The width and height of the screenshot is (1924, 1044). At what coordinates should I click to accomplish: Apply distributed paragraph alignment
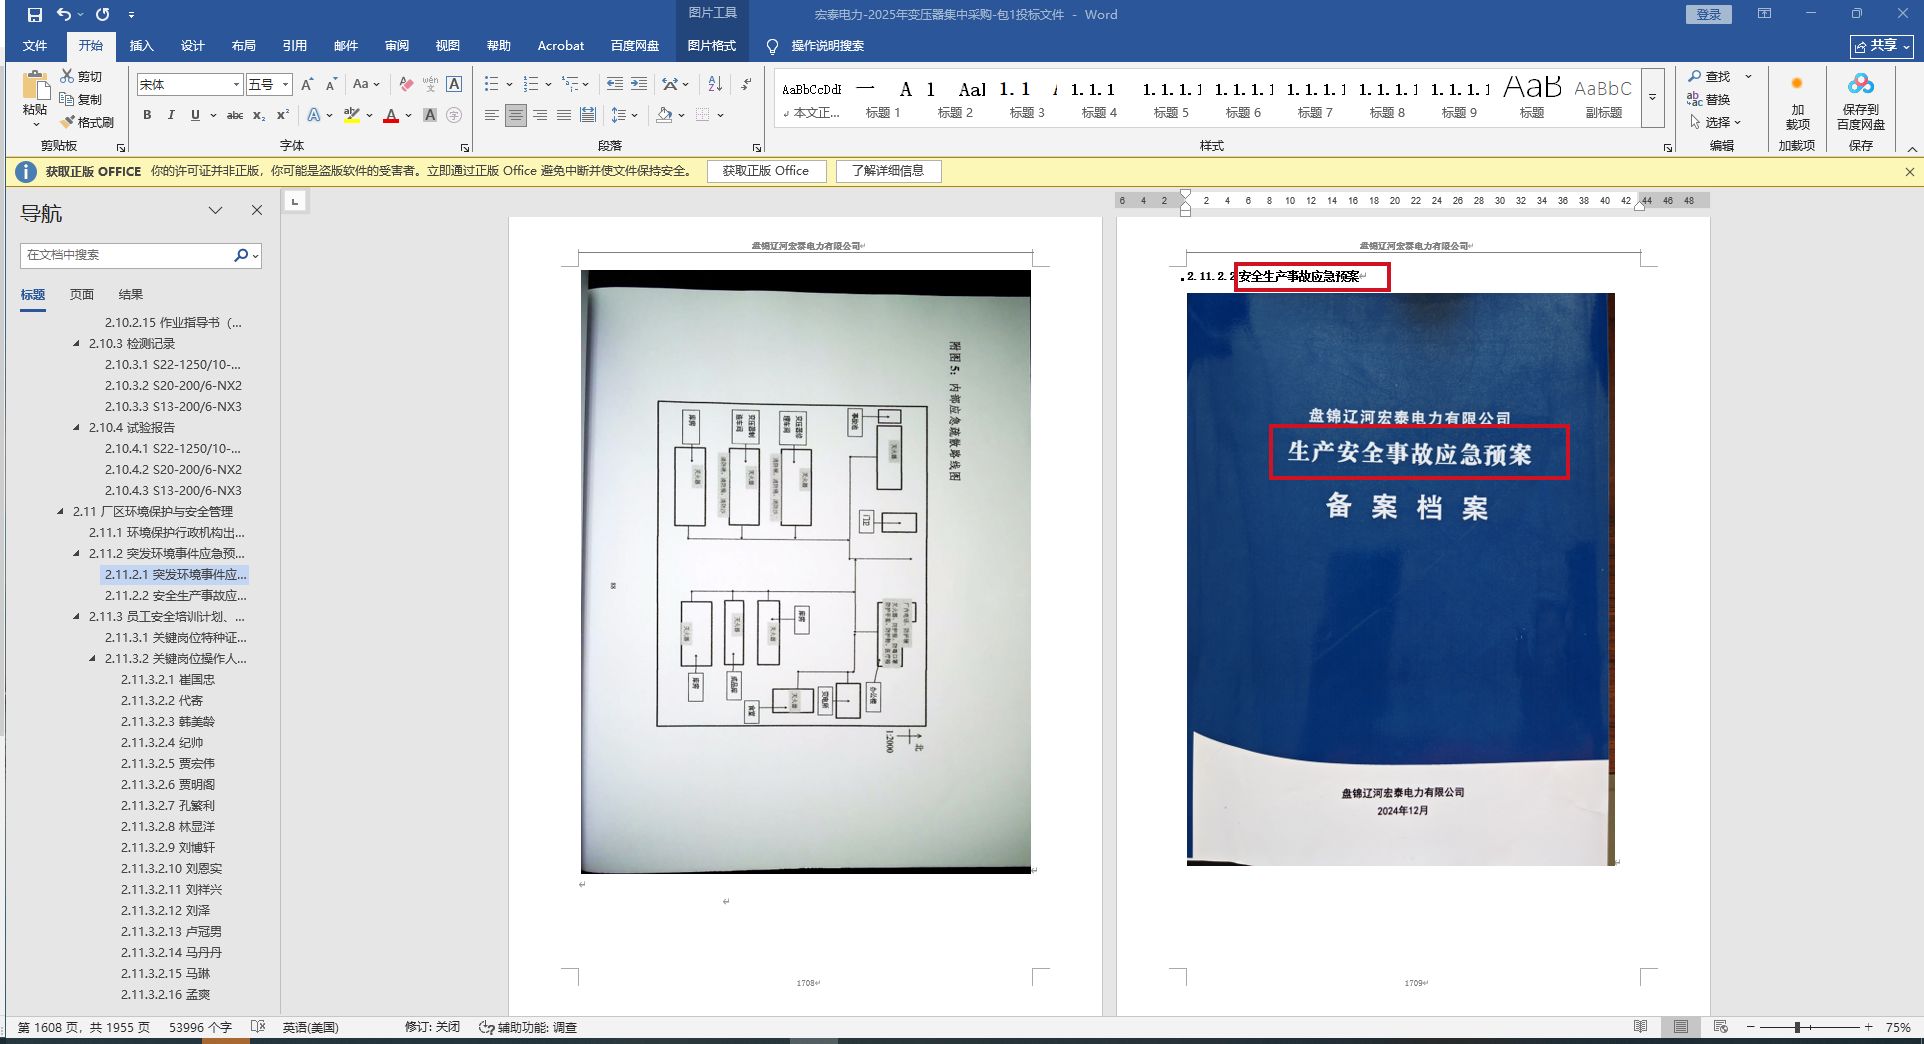pyautogui.click(x=588, y=115)
